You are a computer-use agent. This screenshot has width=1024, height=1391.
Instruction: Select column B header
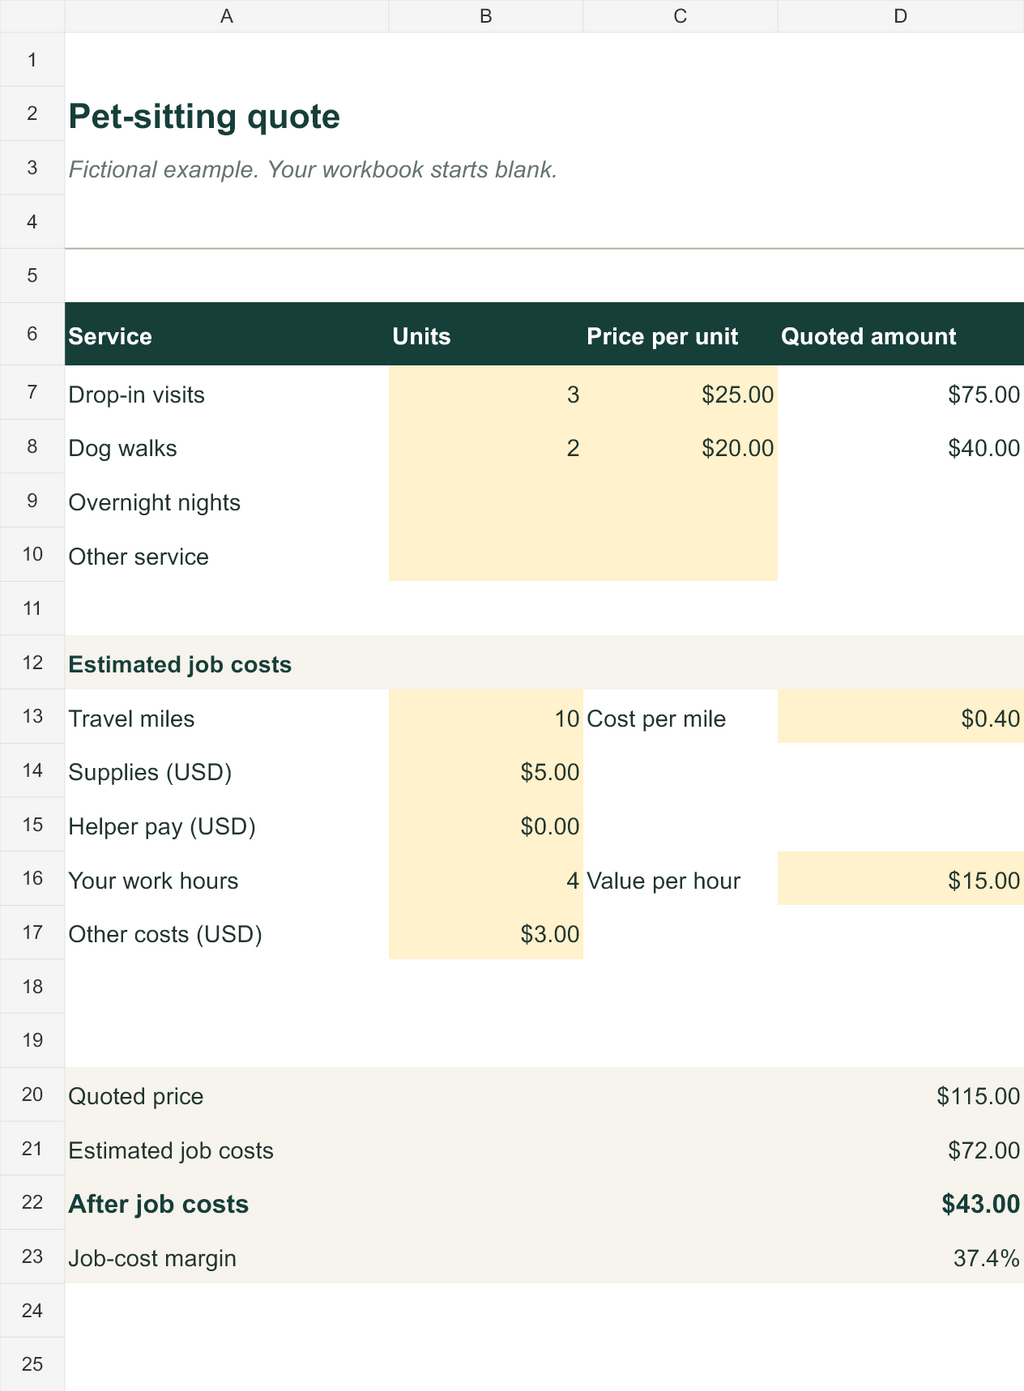pyautogui.click(x=486, y=16)
